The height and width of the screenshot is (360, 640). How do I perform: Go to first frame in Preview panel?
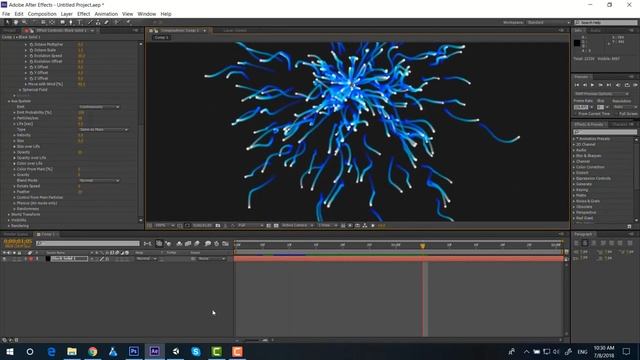click(577, 85)
